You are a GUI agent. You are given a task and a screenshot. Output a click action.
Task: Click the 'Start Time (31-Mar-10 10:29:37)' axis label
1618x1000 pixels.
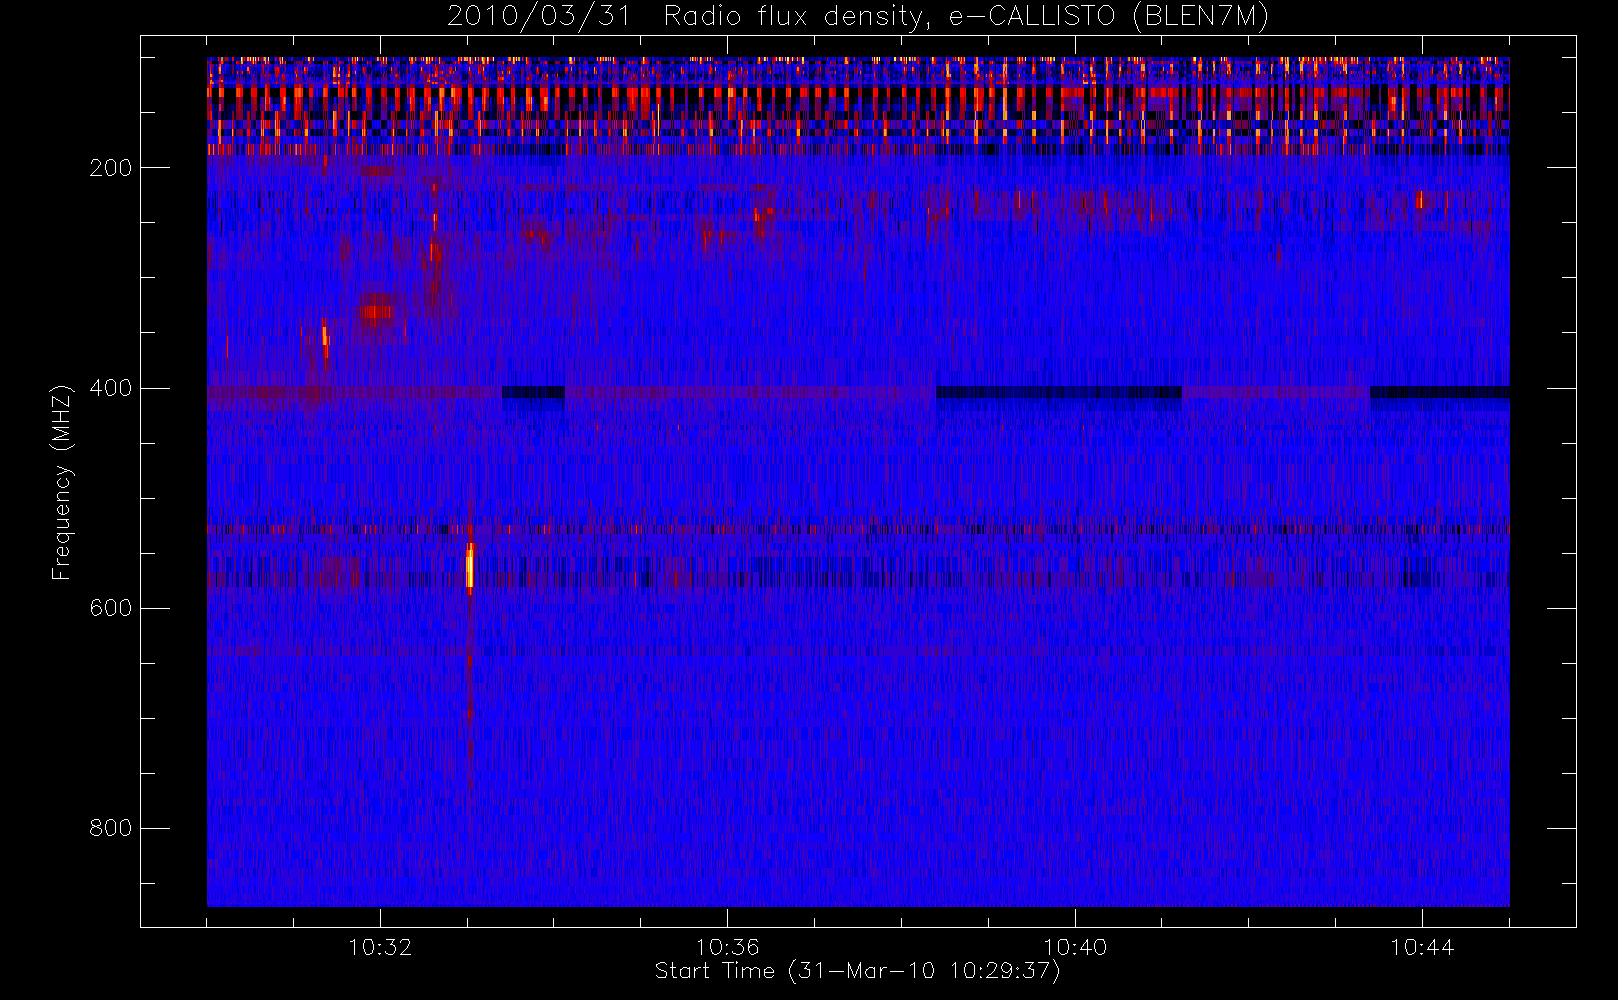tap(857, 971)
